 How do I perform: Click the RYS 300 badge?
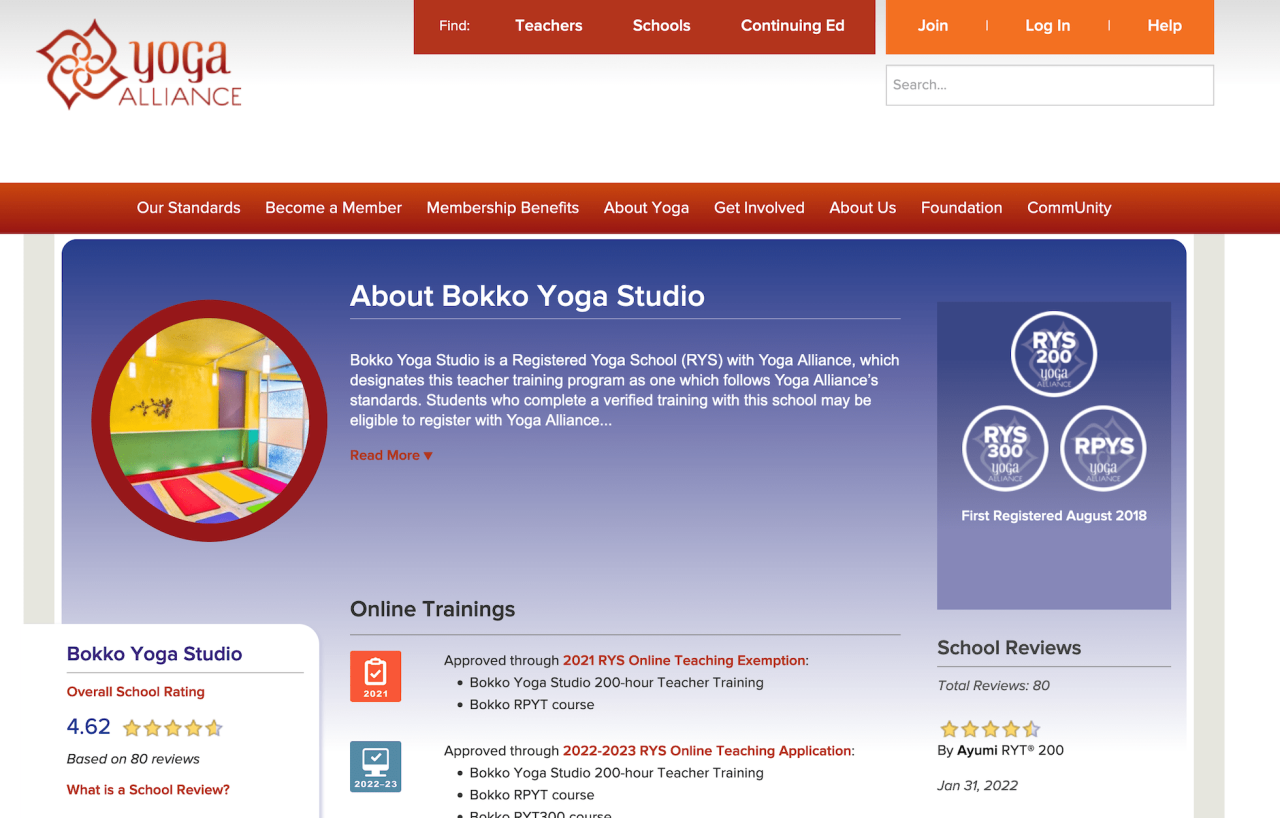coord(1005,449)
